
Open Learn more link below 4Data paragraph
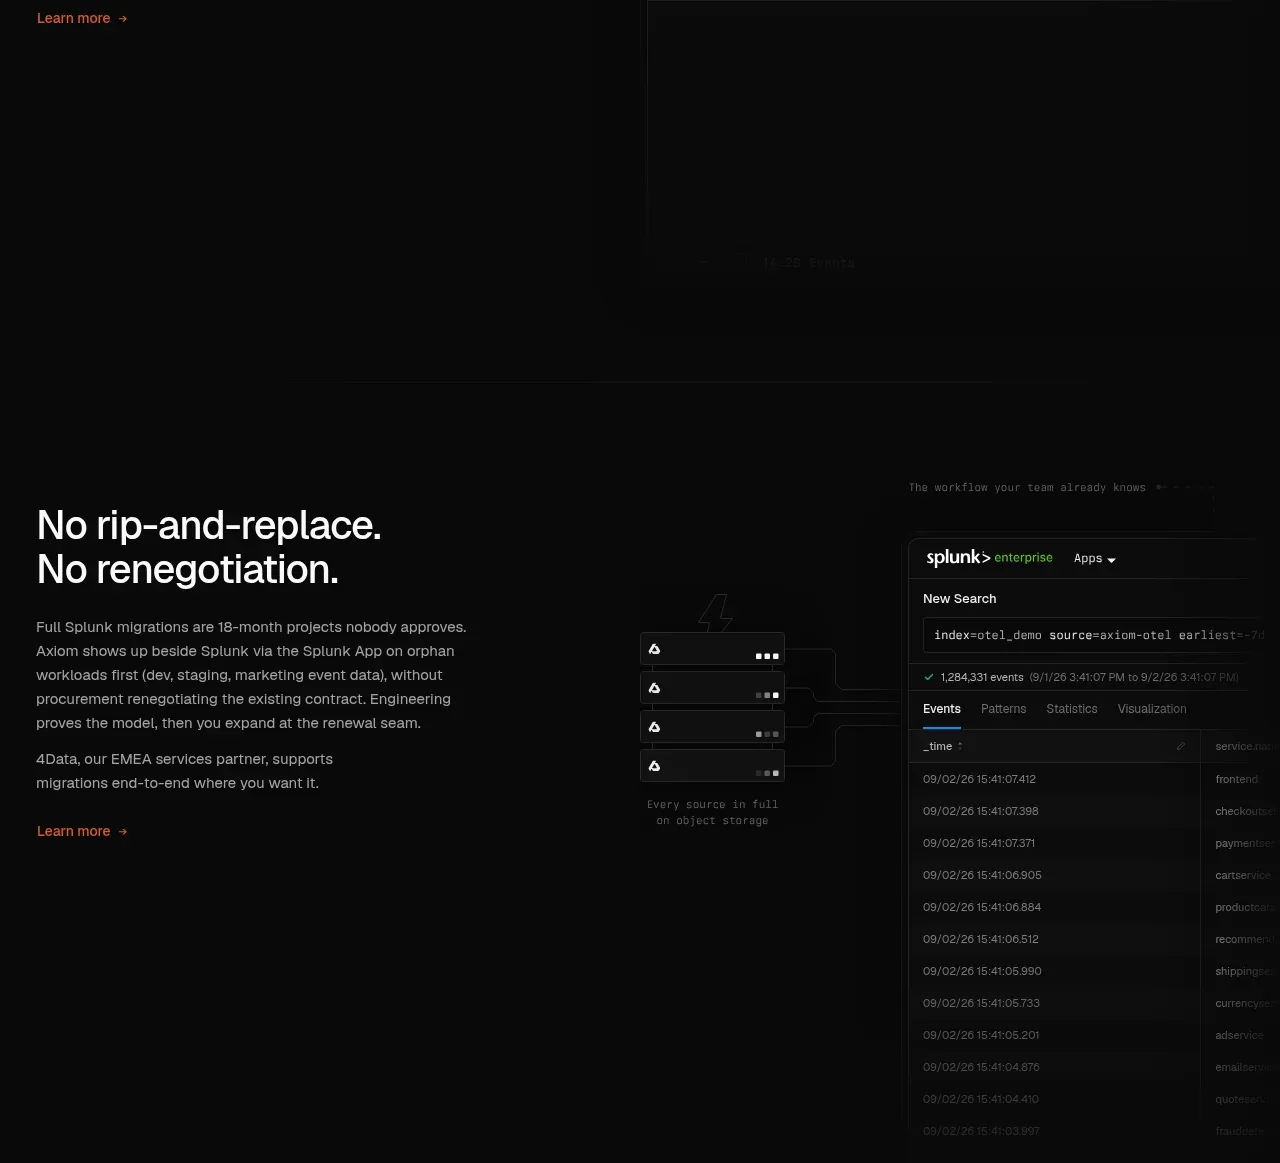pos(82,831)
